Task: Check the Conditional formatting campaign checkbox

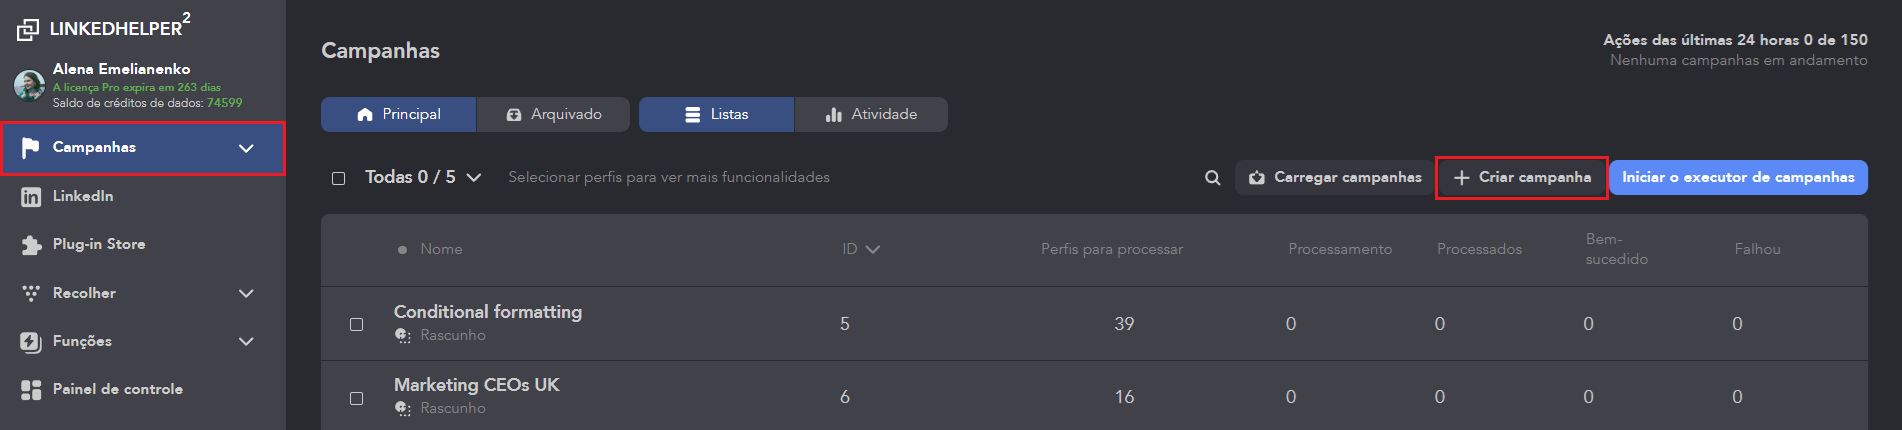Action: (x=356, y=324)
